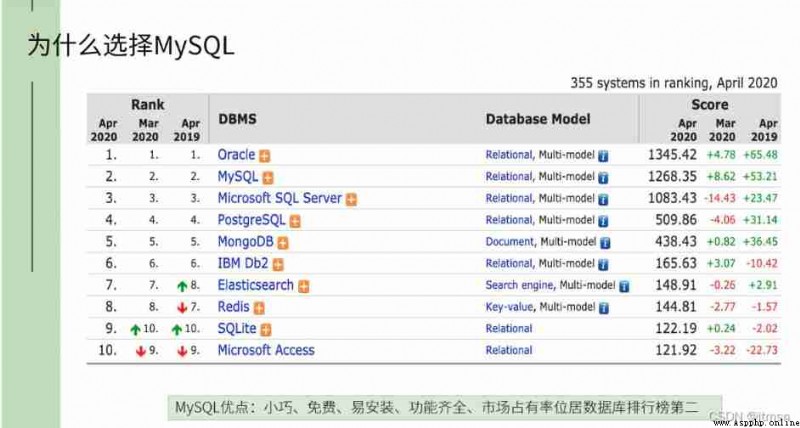This screenshot has width=800, height=428.
Task: Click the info icon in IBM Db2's row
Action: tap(603, 265)
